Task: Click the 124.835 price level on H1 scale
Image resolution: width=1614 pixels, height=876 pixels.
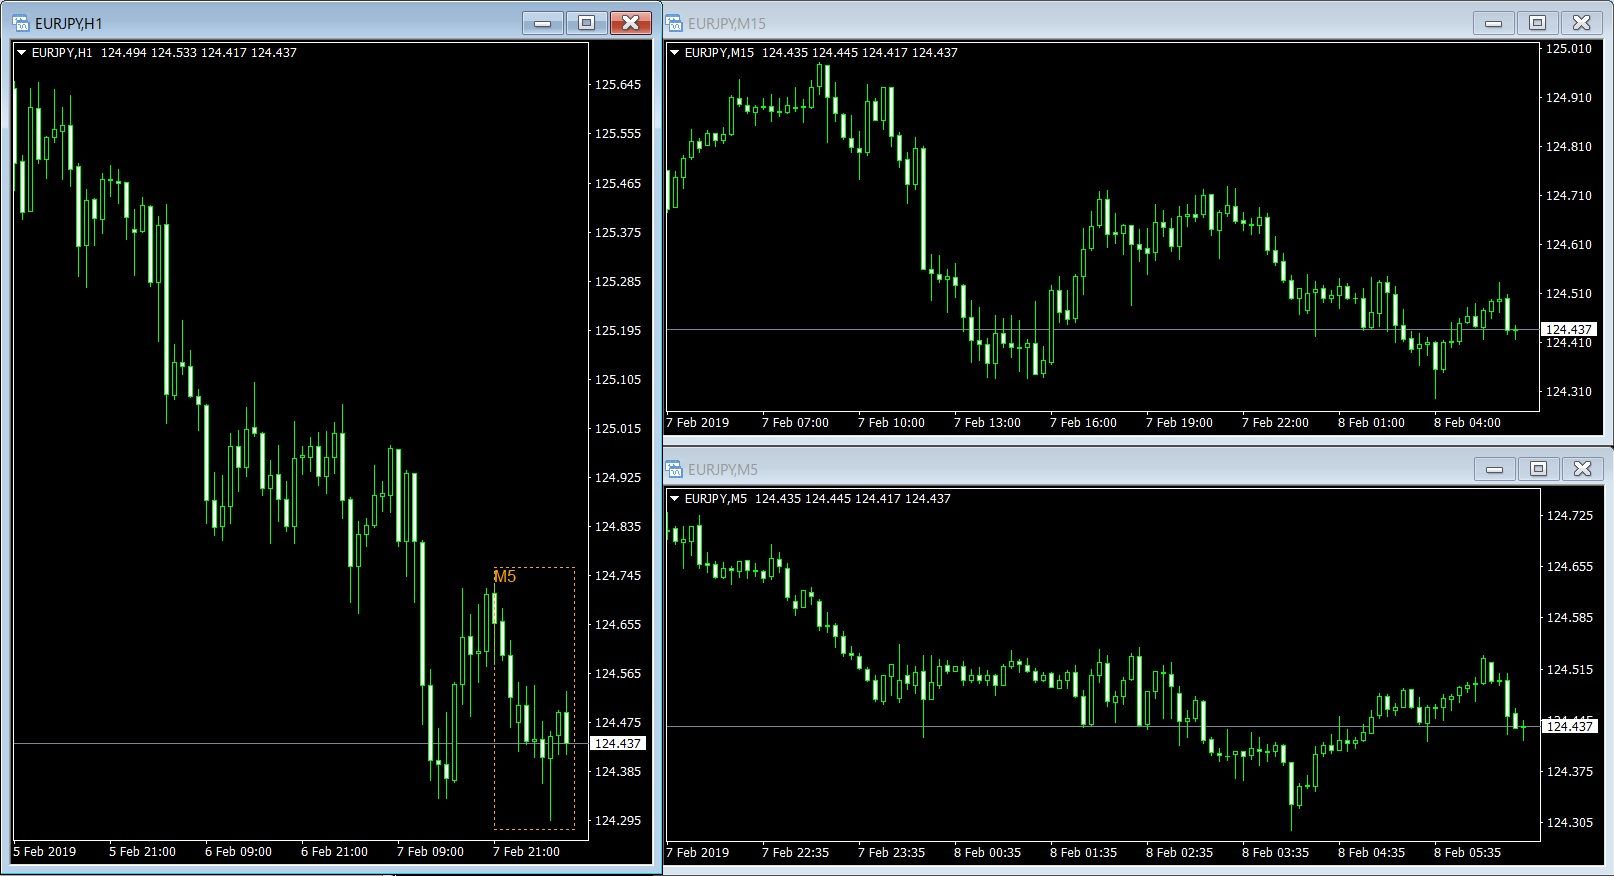Action: click(618, 527)
